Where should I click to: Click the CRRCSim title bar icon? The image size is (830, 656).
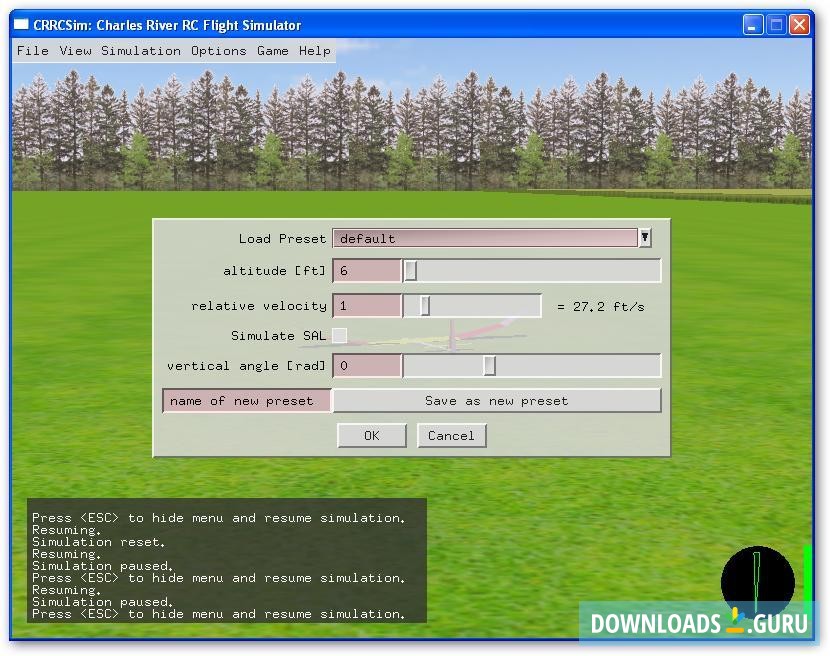coord(21,24)
